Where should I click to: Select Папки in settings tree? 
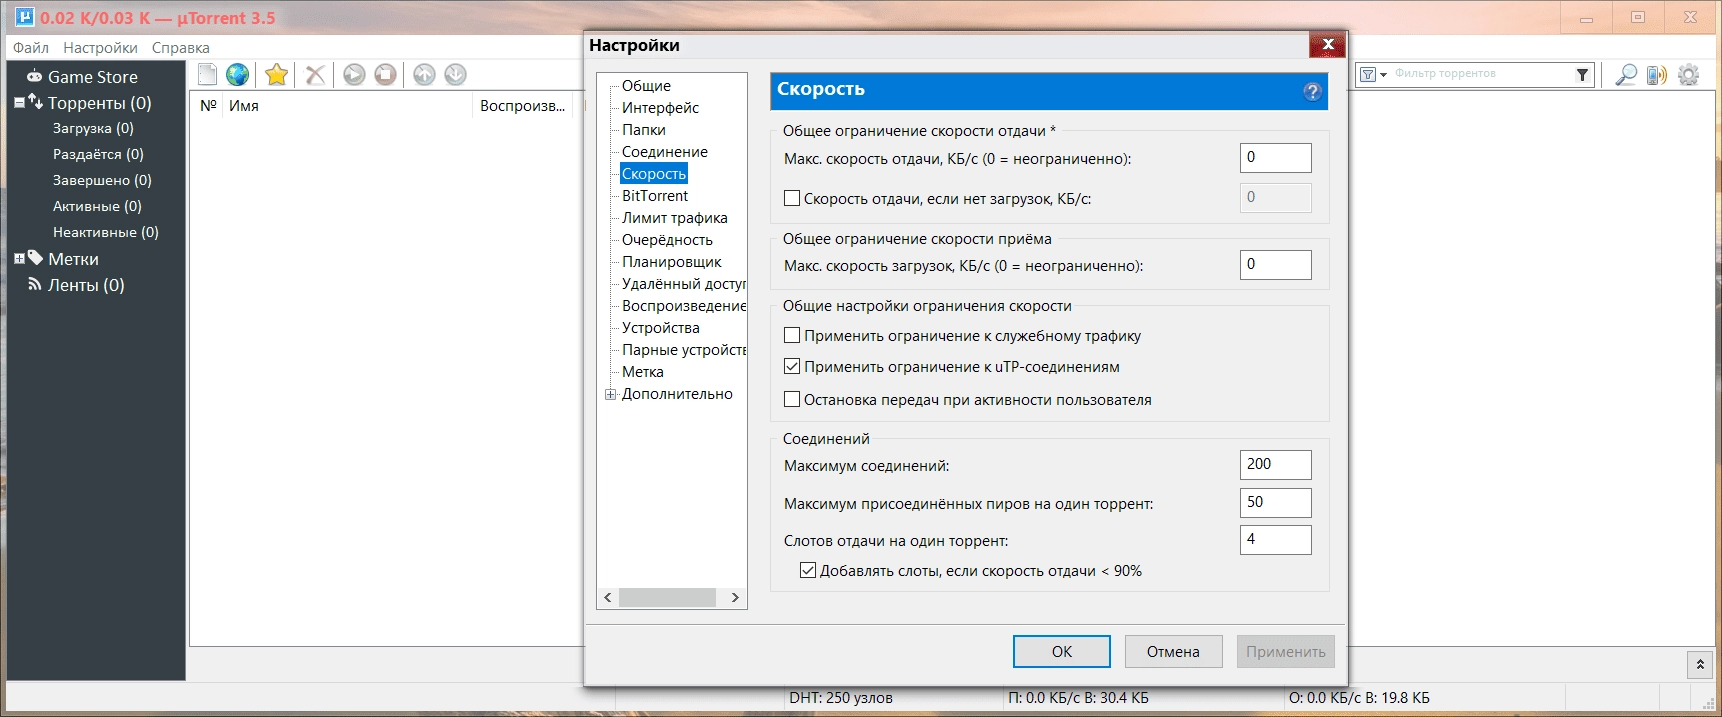[643, 129]
